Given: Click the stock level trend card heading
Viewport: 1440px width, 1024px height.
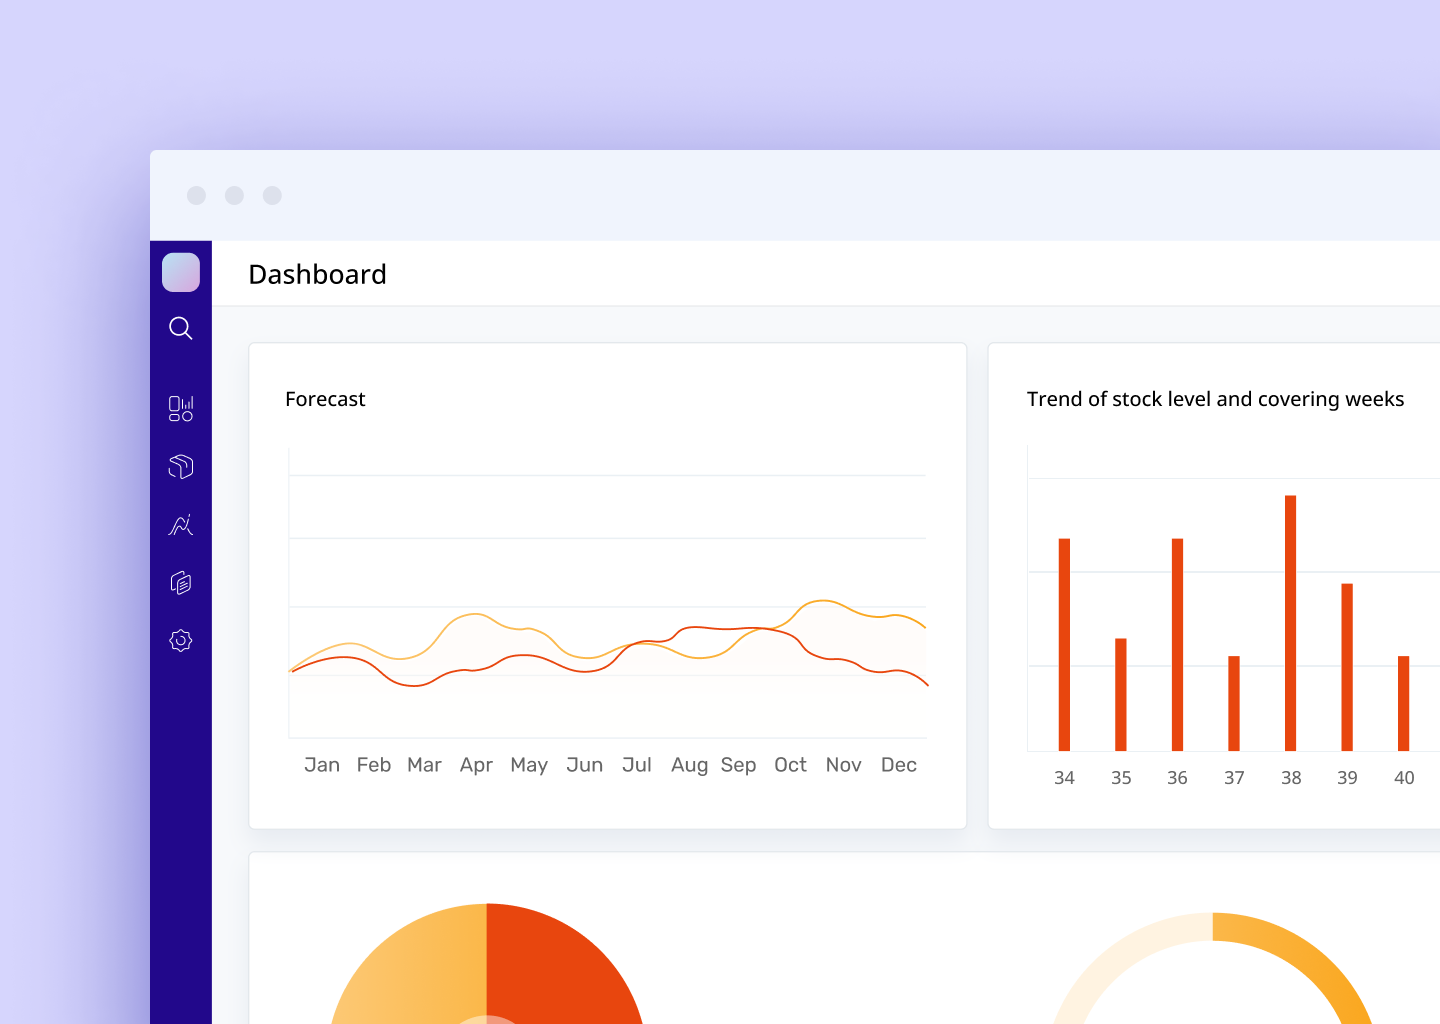Looking at the screenshot, I should click(x=1215, y=399).
